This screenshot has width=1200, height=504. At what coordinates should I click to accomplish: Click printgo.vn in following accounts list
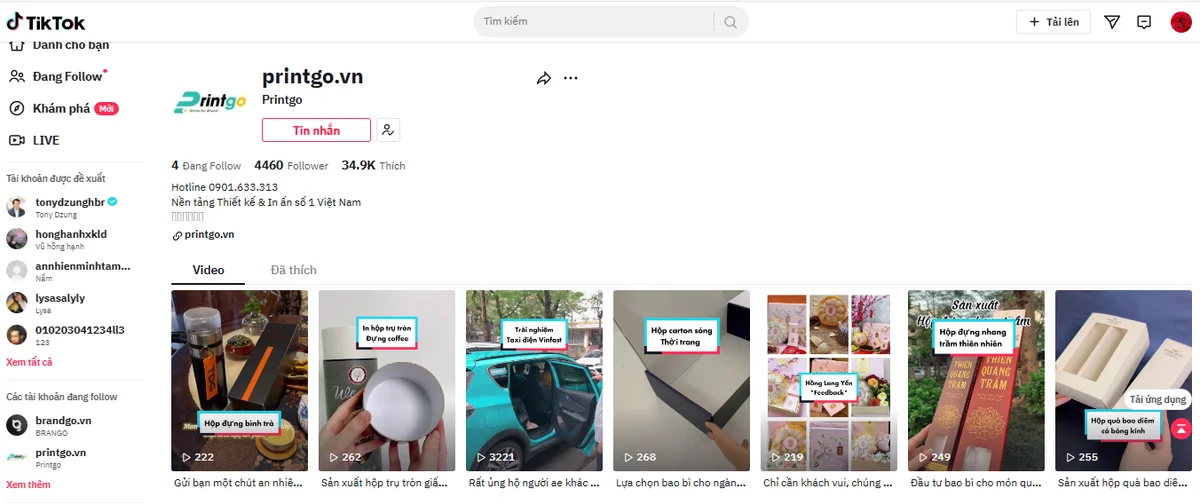(x=60, y=452)
